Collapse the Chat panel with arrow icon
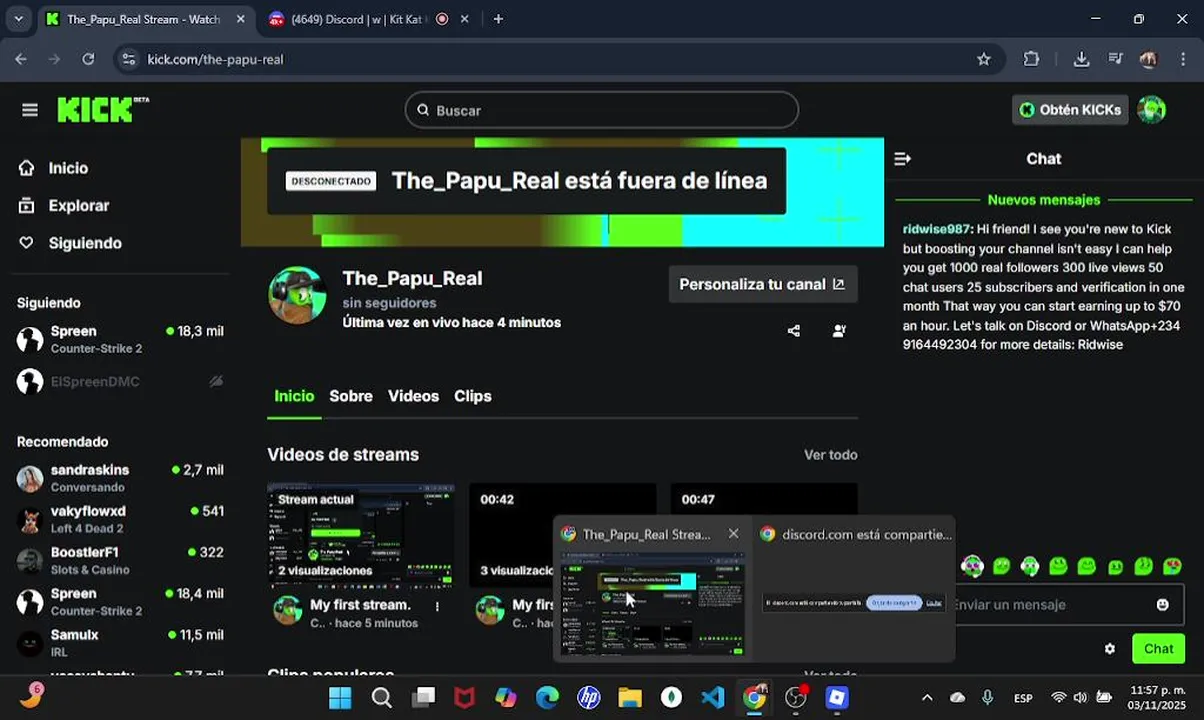Screen dimensions: 1204x720 (902, 159)
